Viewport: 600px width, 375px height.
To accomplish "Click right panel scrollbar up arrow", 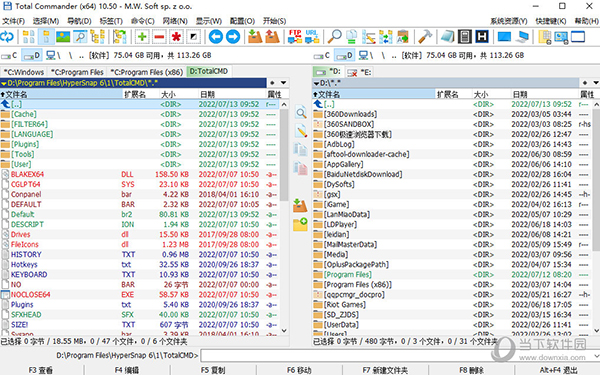I will (597, 104).
